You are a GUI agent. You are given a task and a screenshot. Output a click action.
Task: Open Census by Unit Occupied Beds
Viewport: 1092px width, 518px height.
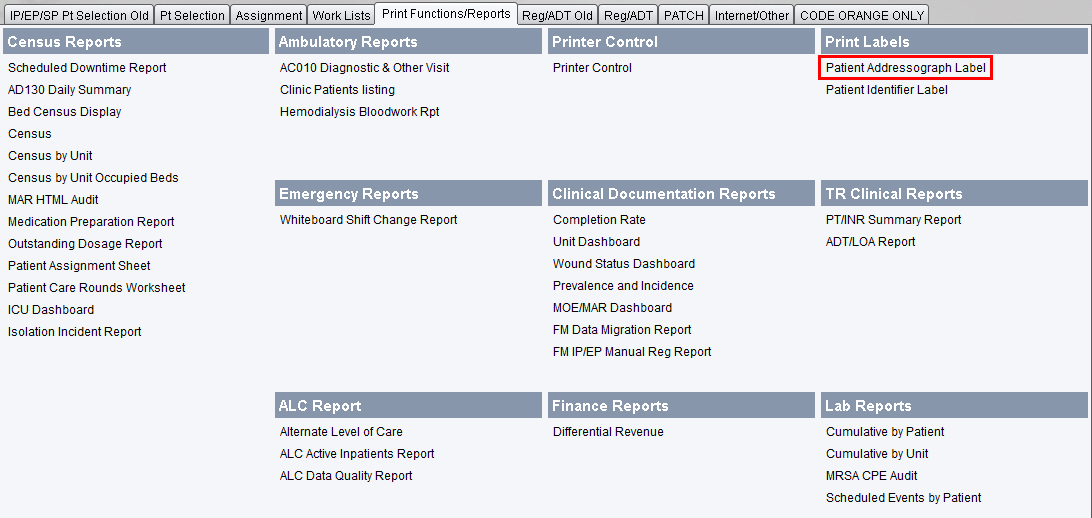[93, 178]
